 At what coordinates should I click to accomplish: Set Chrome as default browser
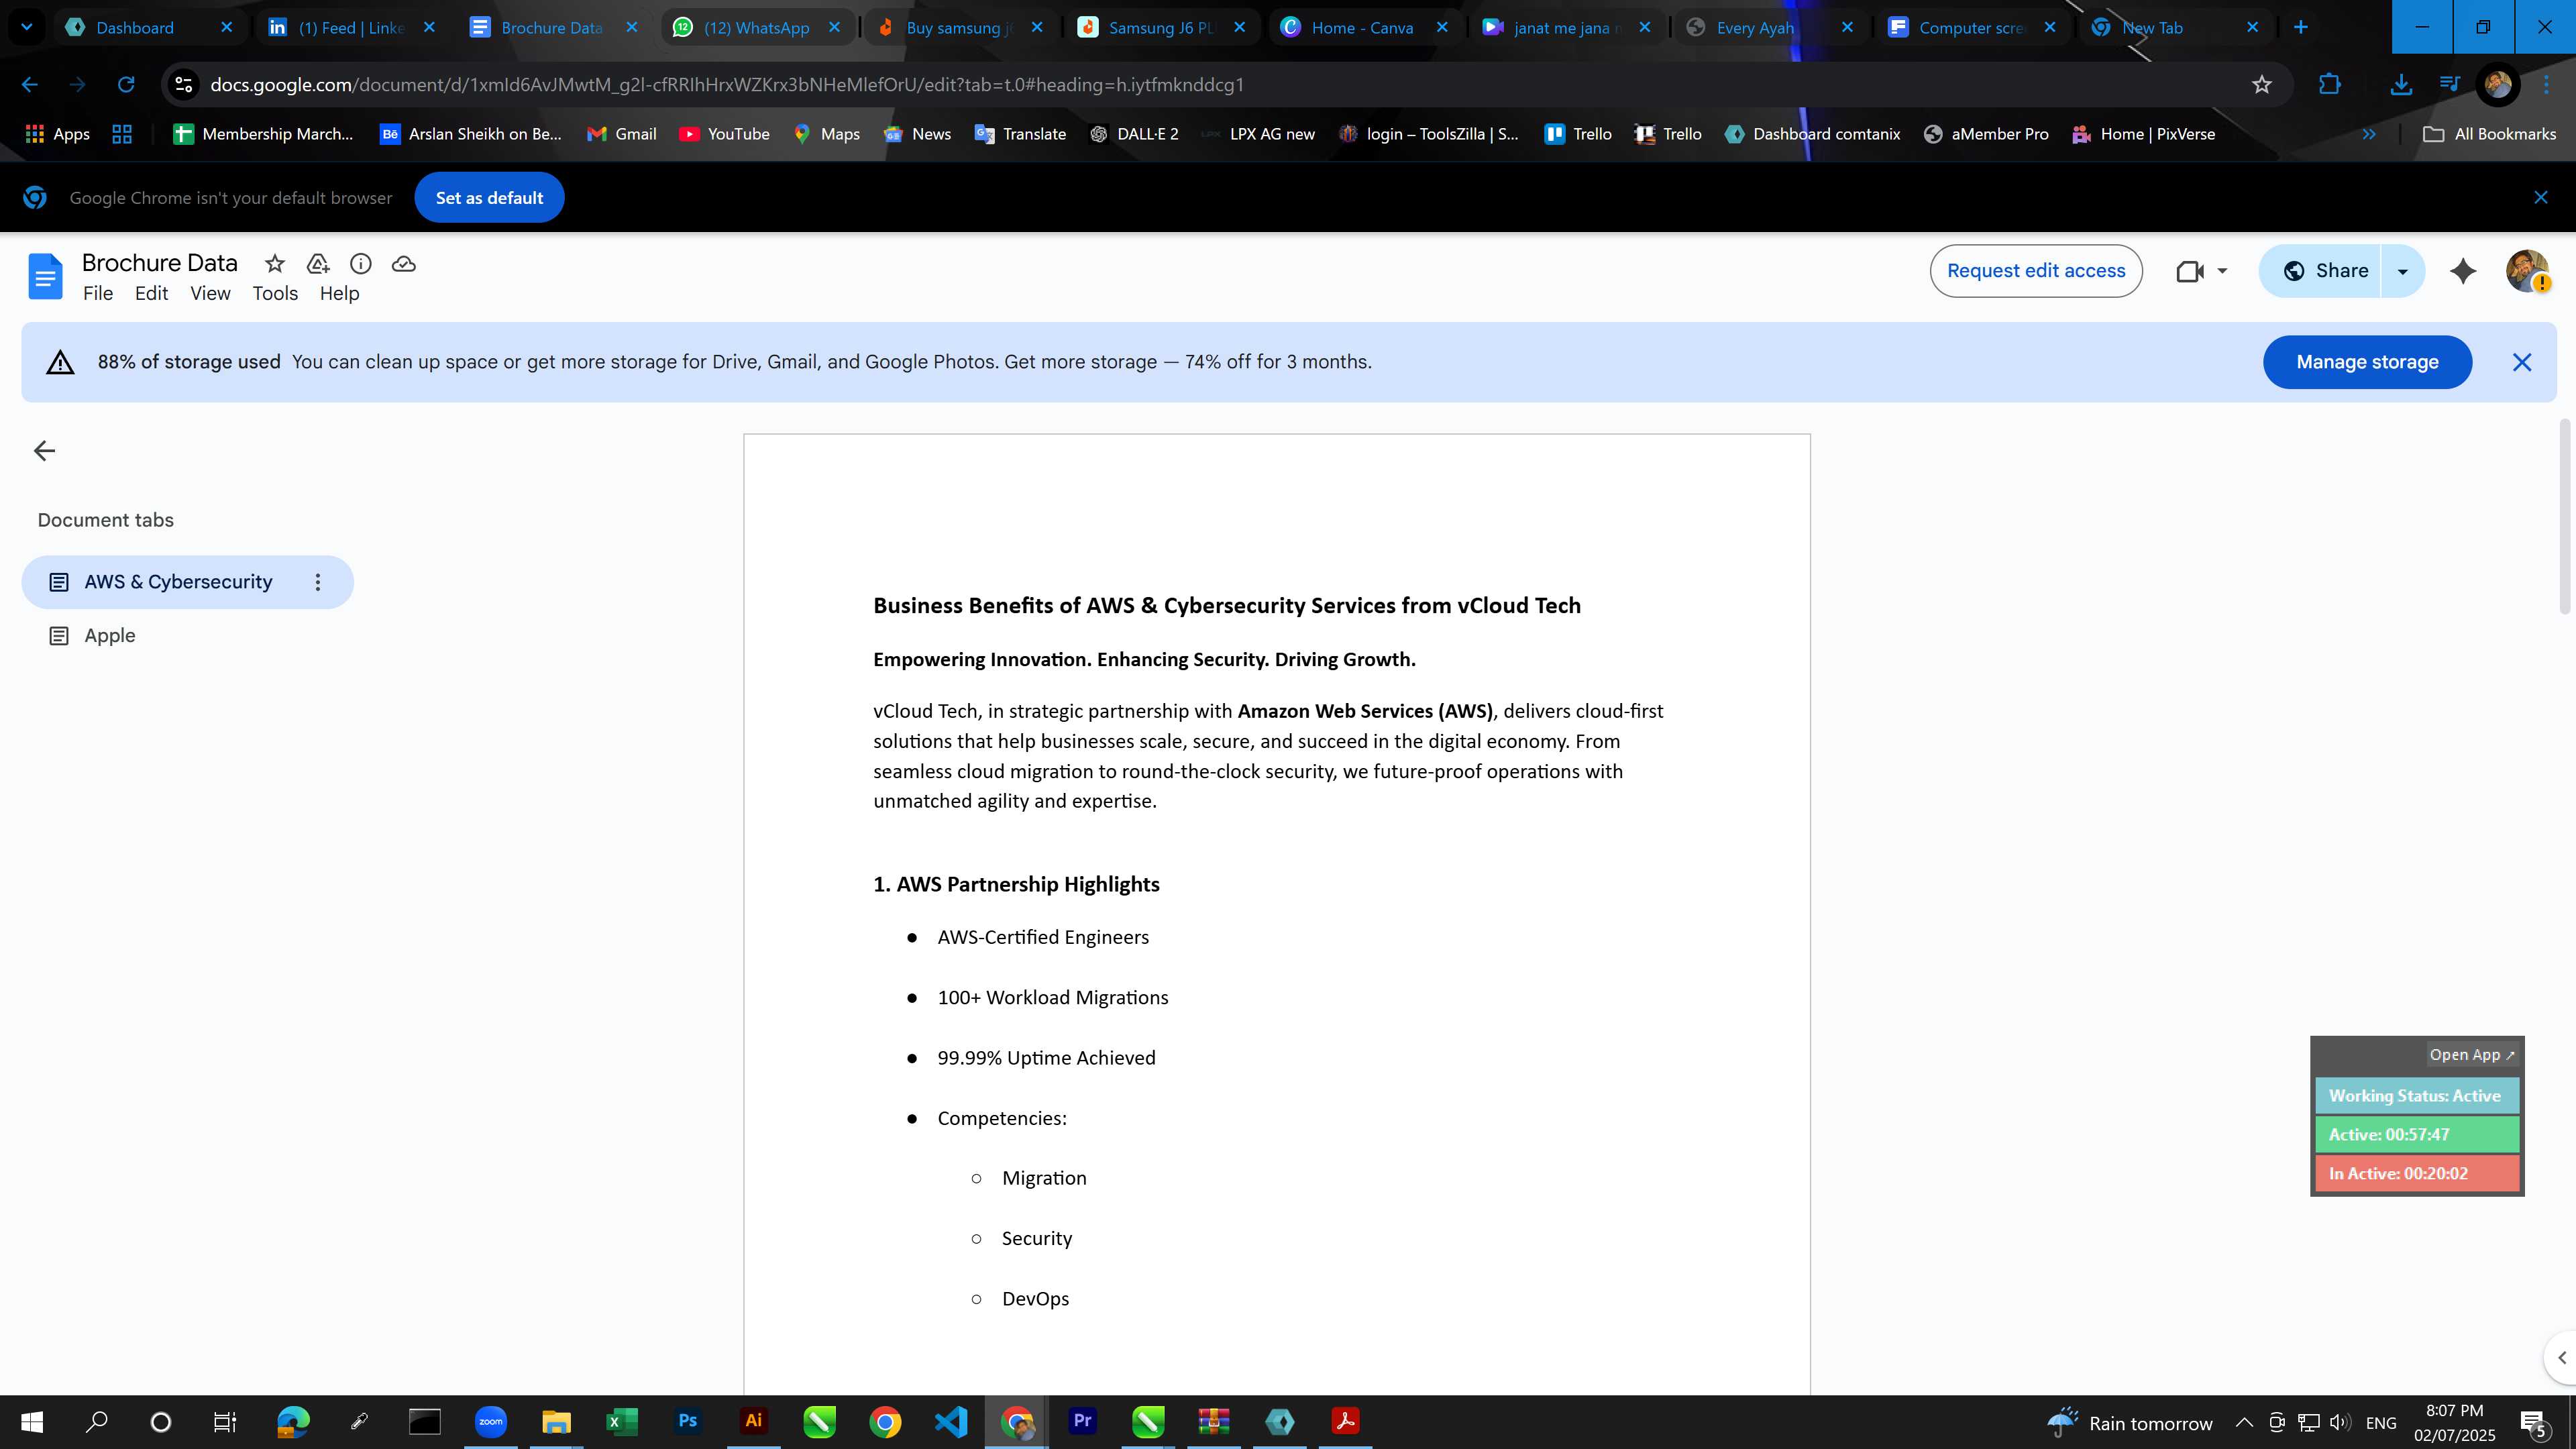tap(489, 198)
